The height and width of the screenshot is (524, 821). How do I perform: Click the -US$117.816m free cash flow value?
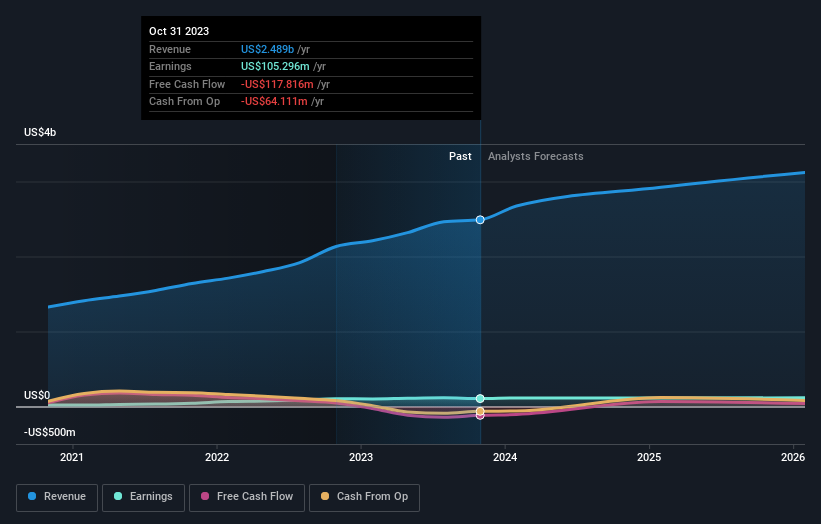pos(277,84)
